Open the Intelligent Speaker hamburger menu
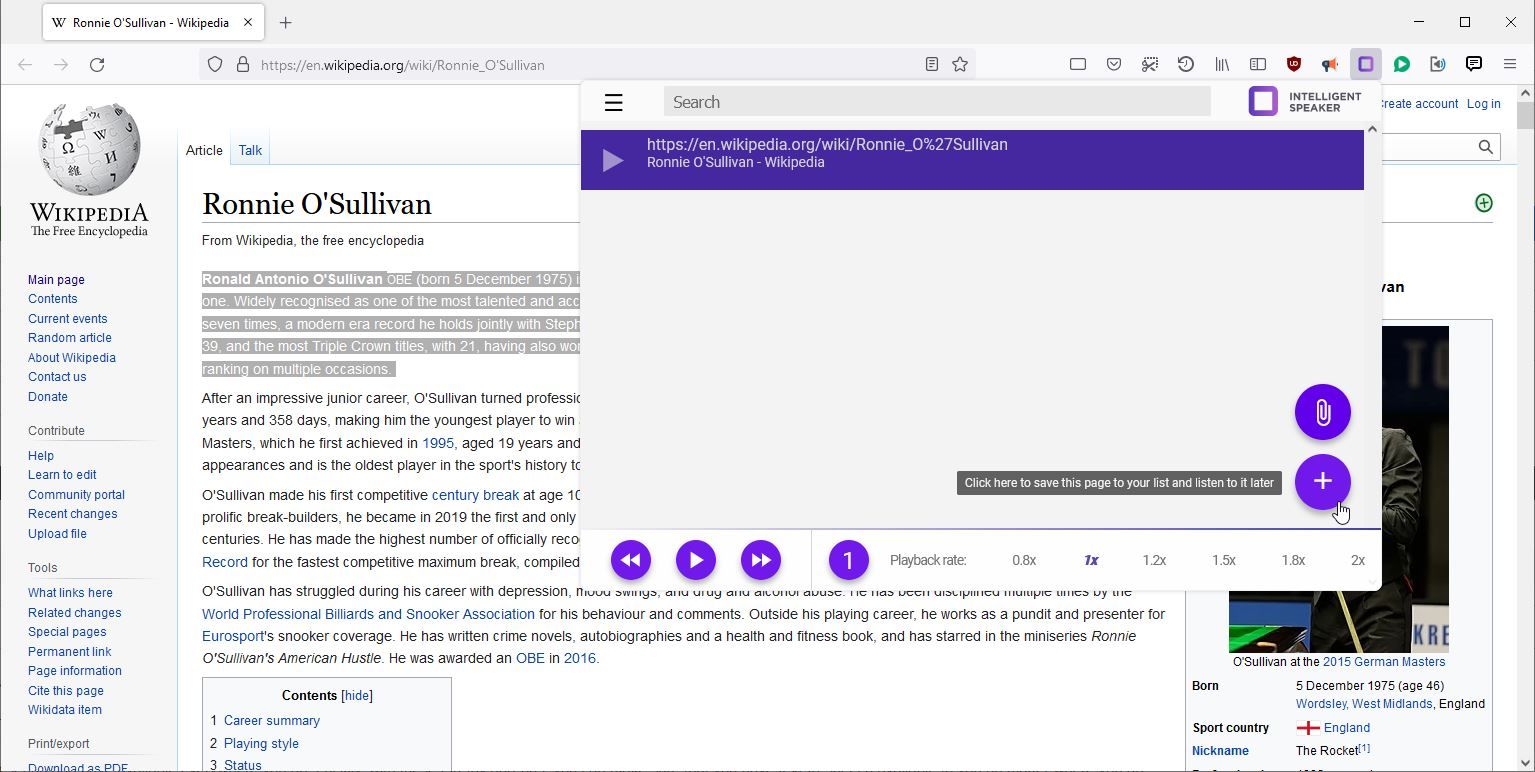This screenshot has height=772, width=1535. tap(613, 102)
